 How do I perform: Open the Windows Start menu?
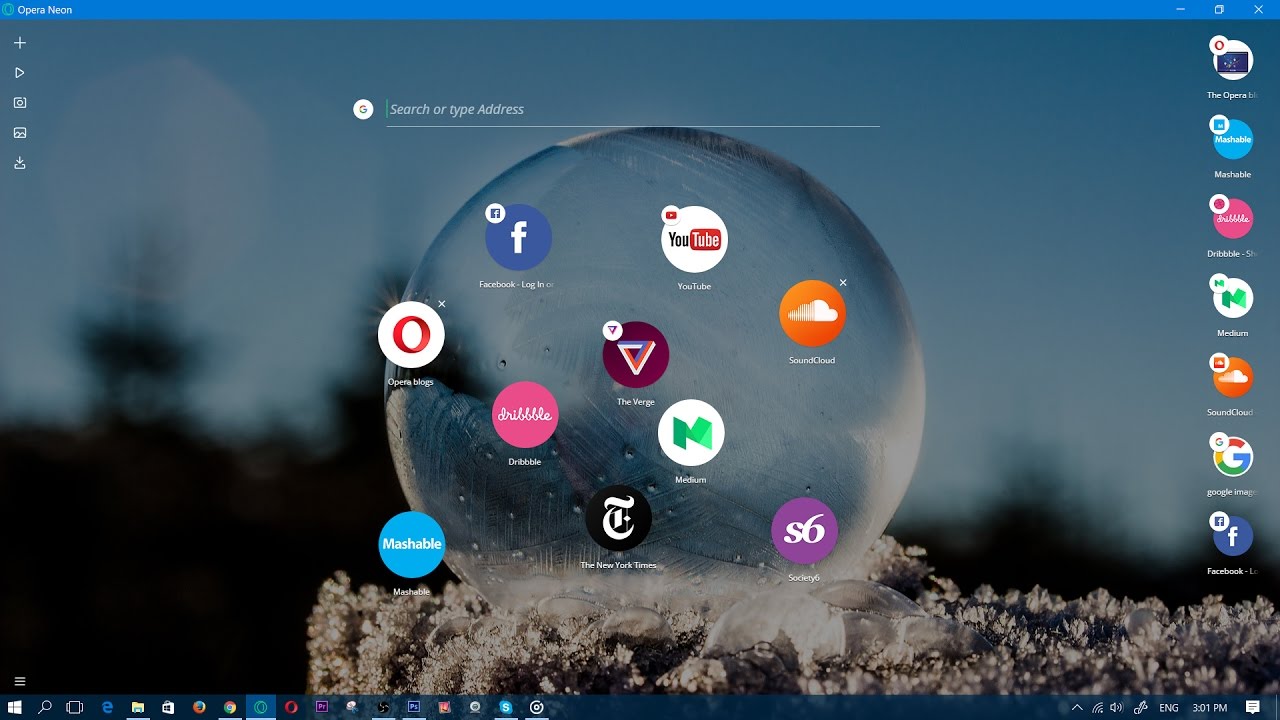pos(15,707)
